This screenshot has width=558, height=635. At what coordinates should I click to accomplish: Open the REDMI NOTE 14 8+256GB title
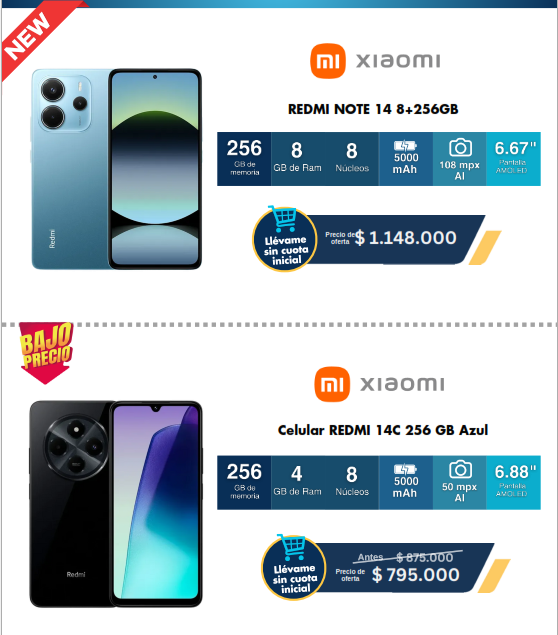(x=373, y=109)
